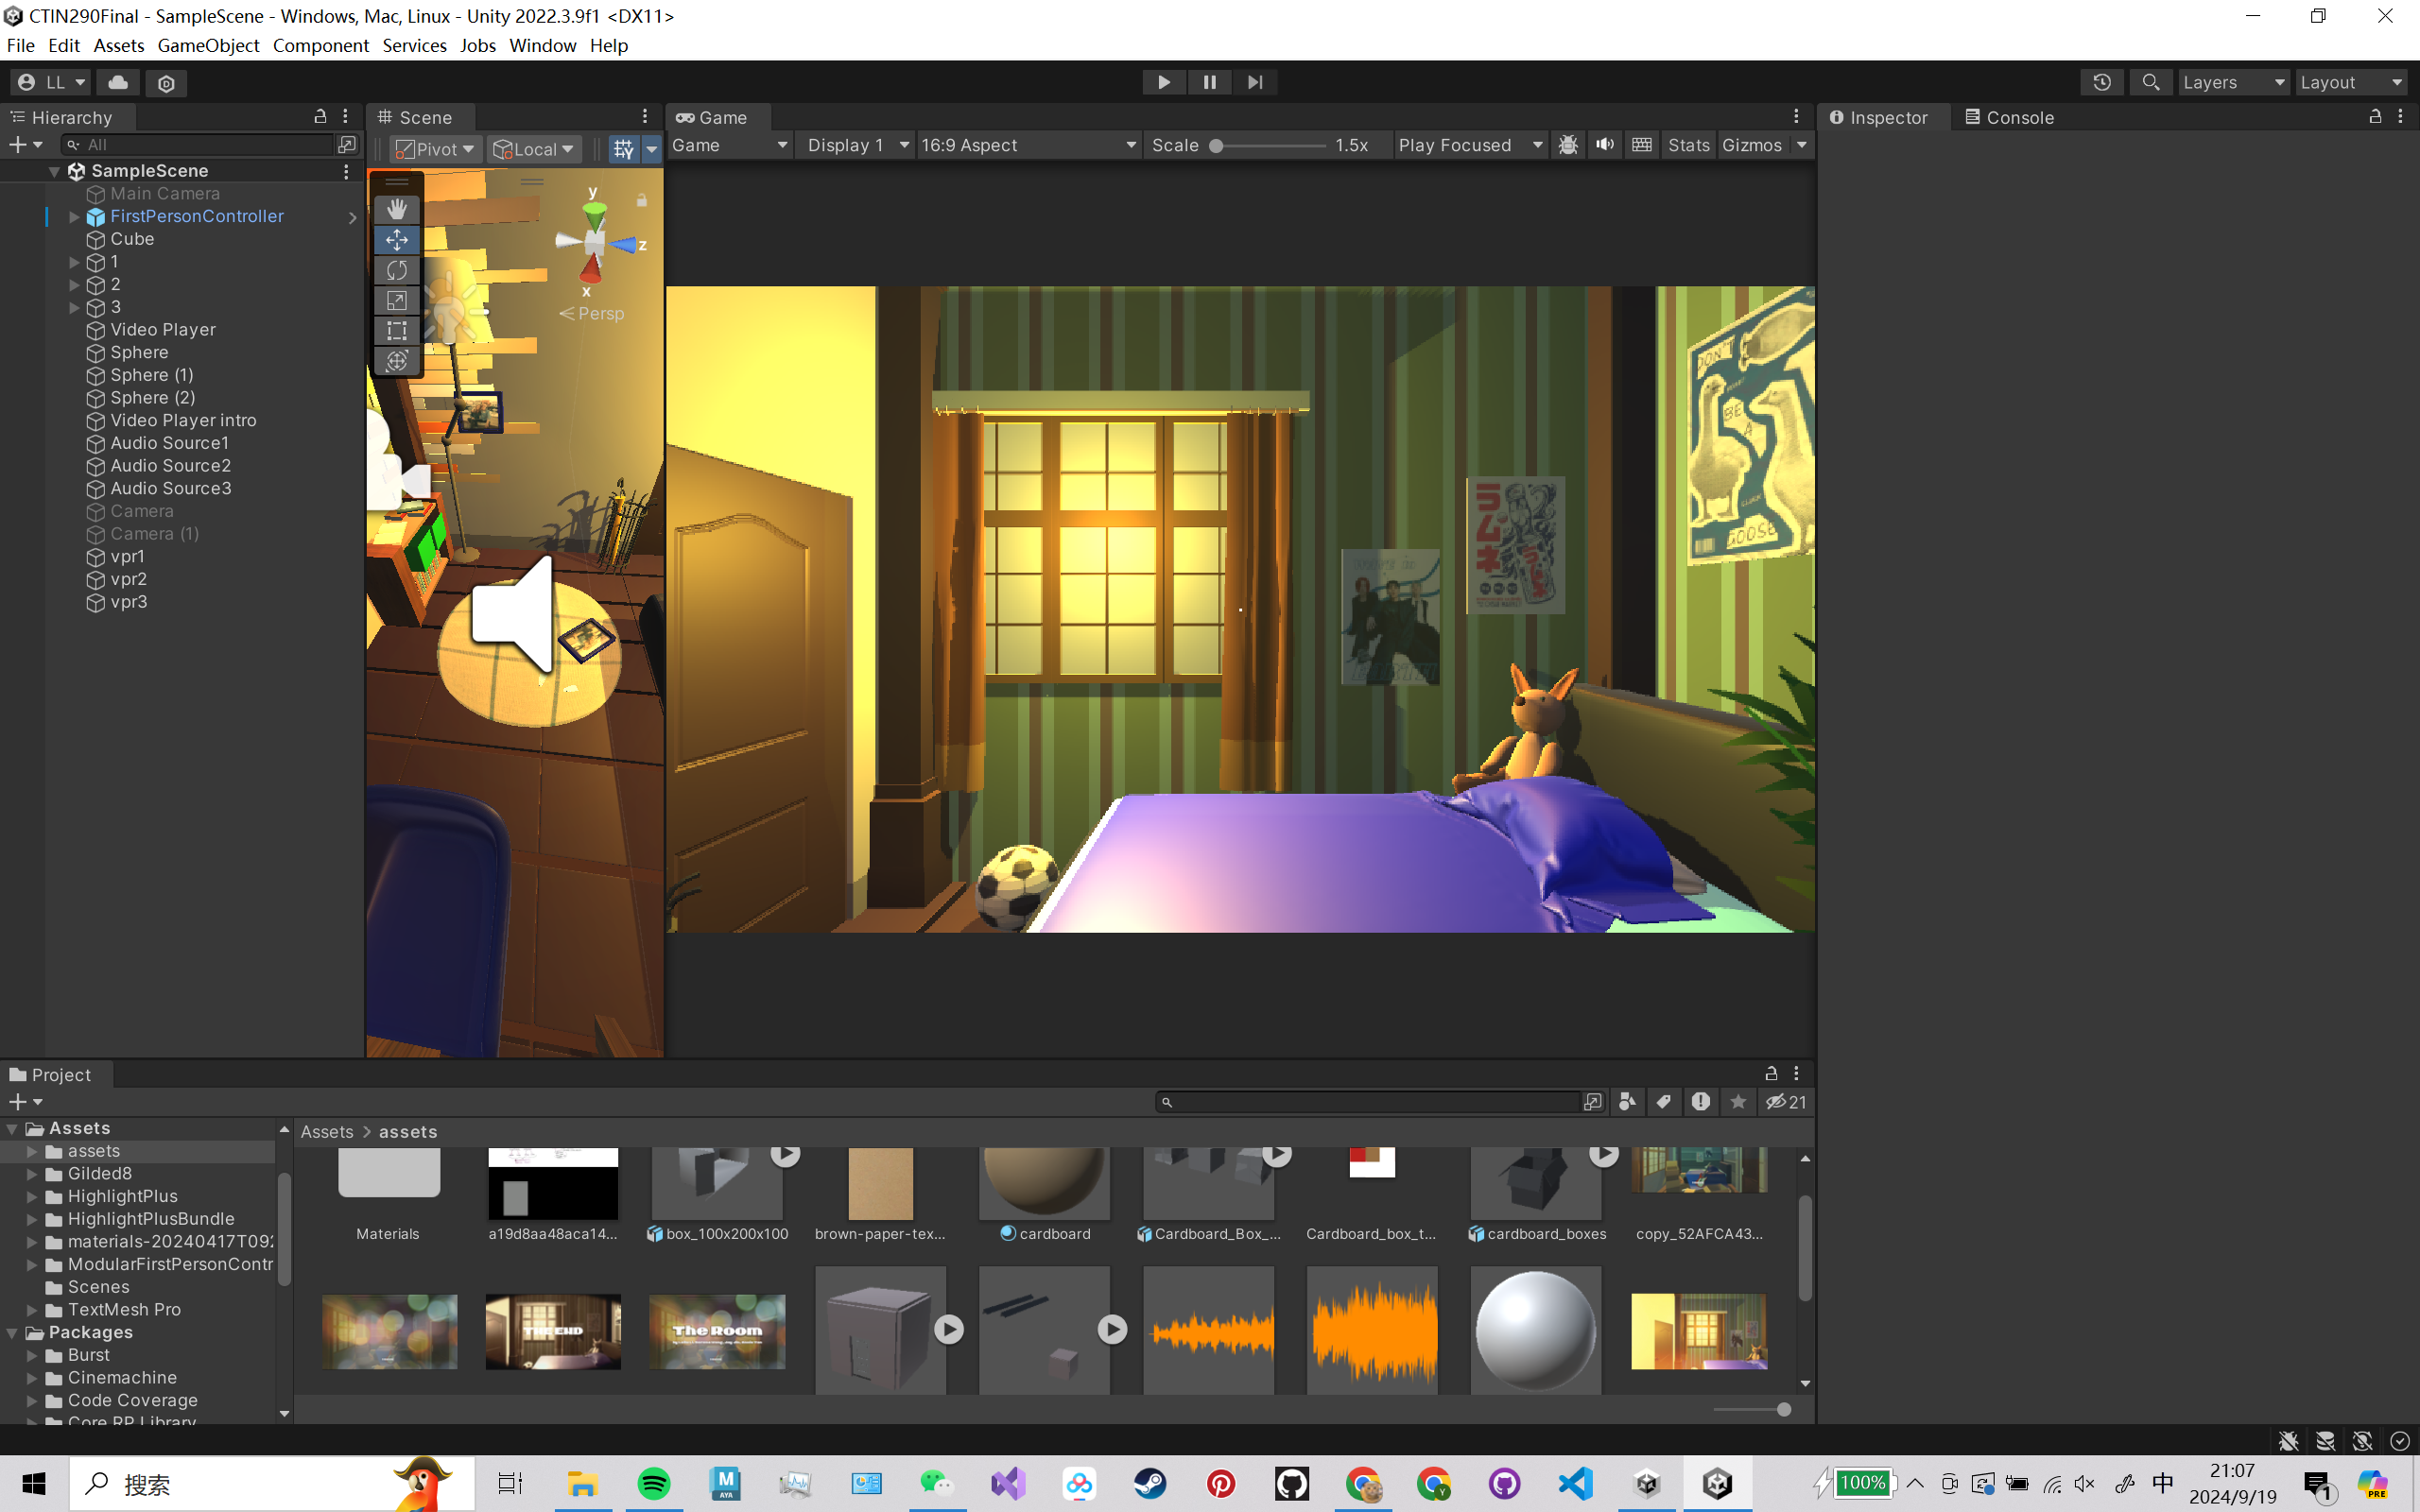Open the Layers dropdown
Viewport: 2420px width, 1512px height.
2232,82
